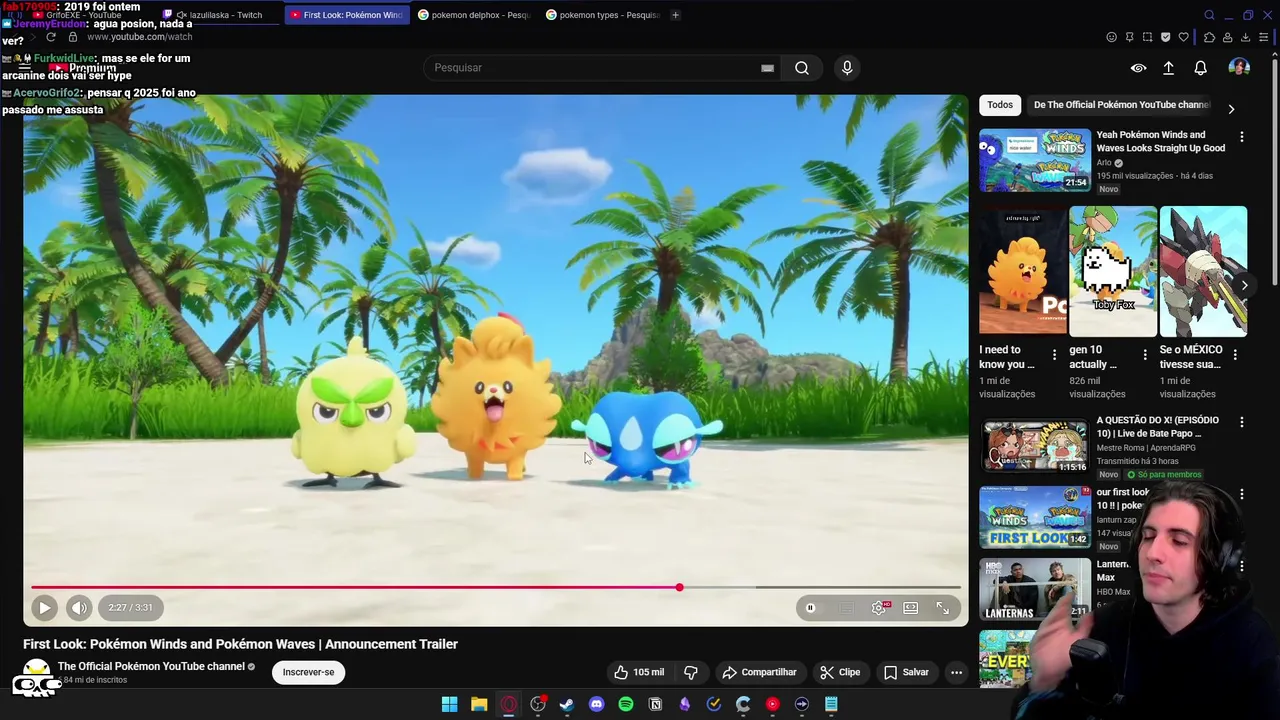This screenshot has height=720, width=1280.
Task: Open the FIRST LOOK 1:42 video thumbnail
Action: pyautogui.click(x=1035, y=517)
